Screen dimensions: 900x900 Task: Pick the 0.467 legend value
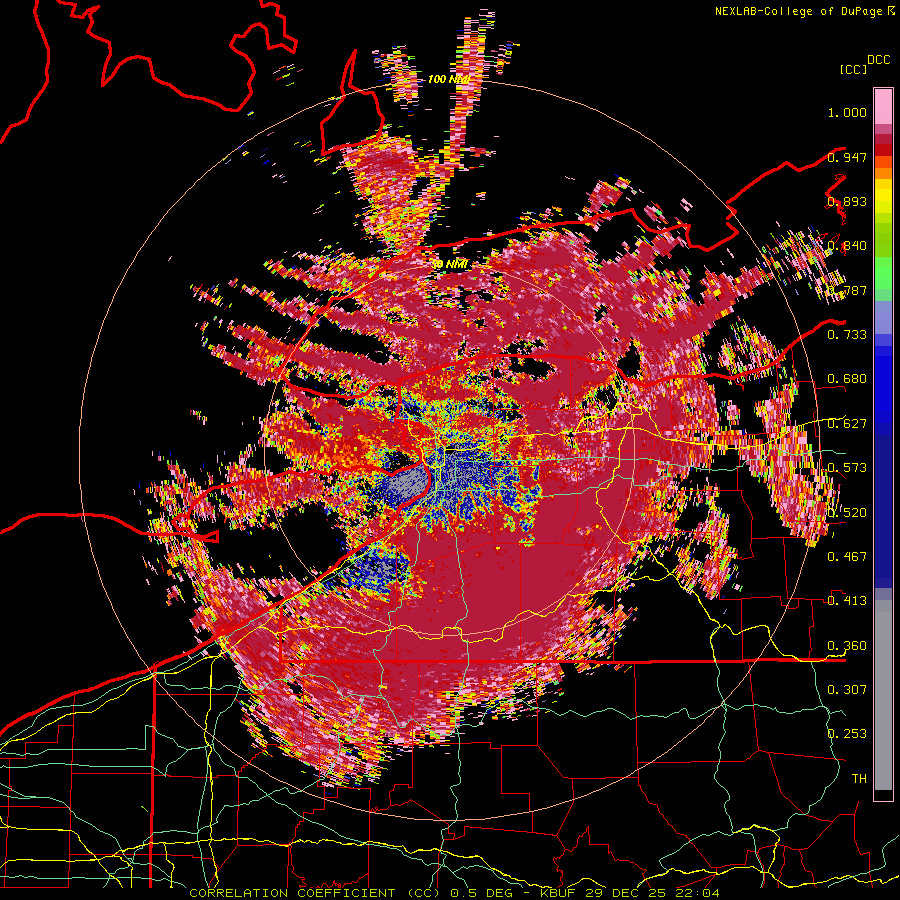pos(847,556)
